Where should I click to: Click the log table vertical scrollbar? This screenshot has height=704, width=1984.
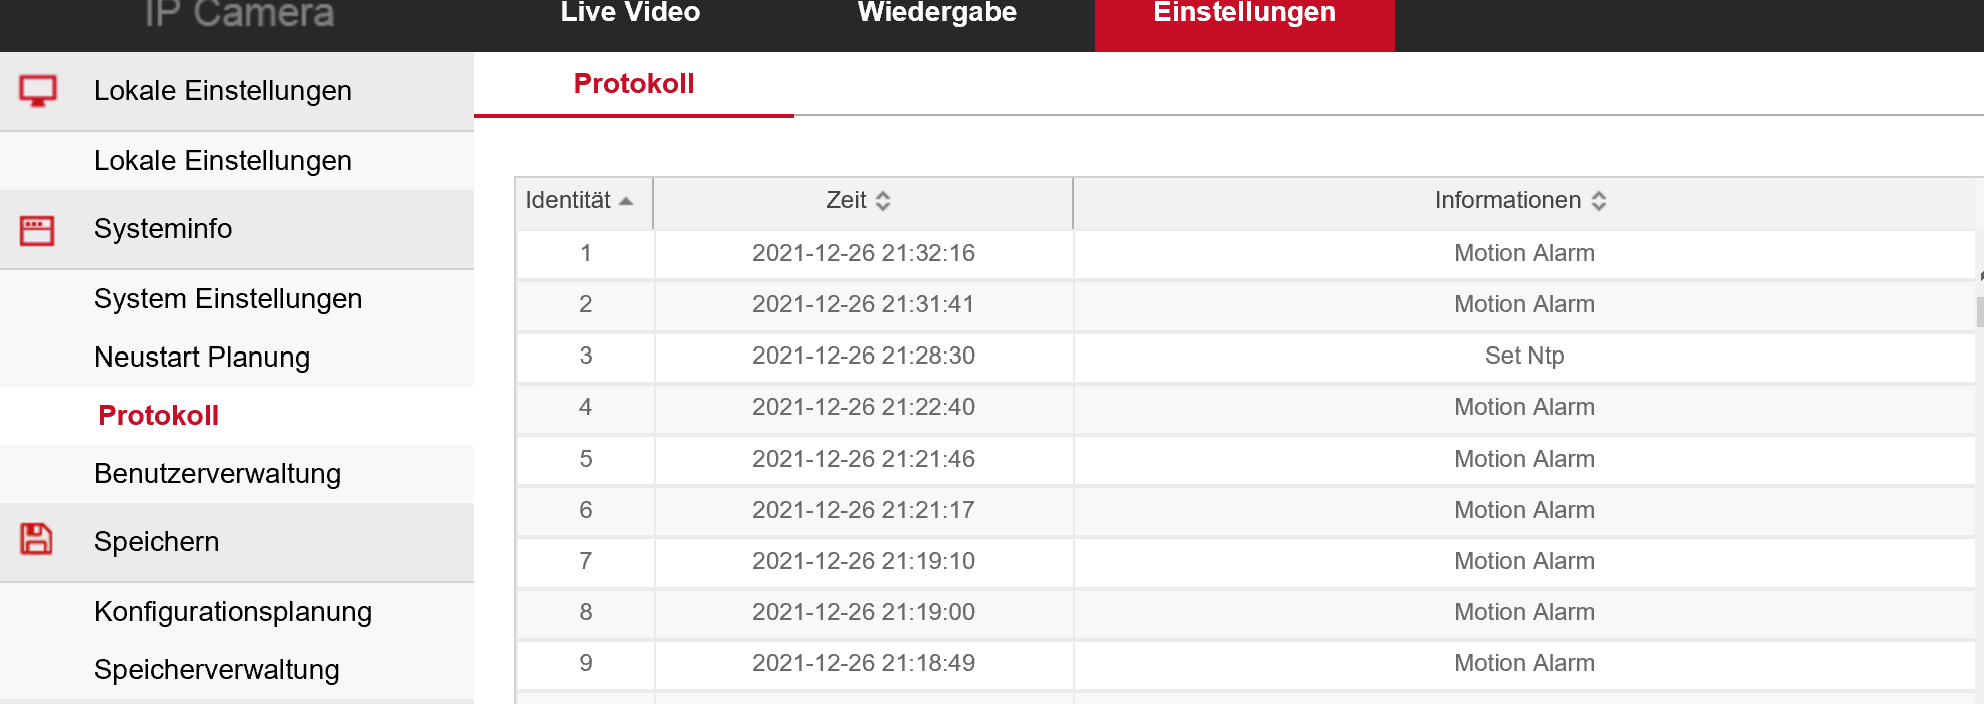coord(1979,310)
